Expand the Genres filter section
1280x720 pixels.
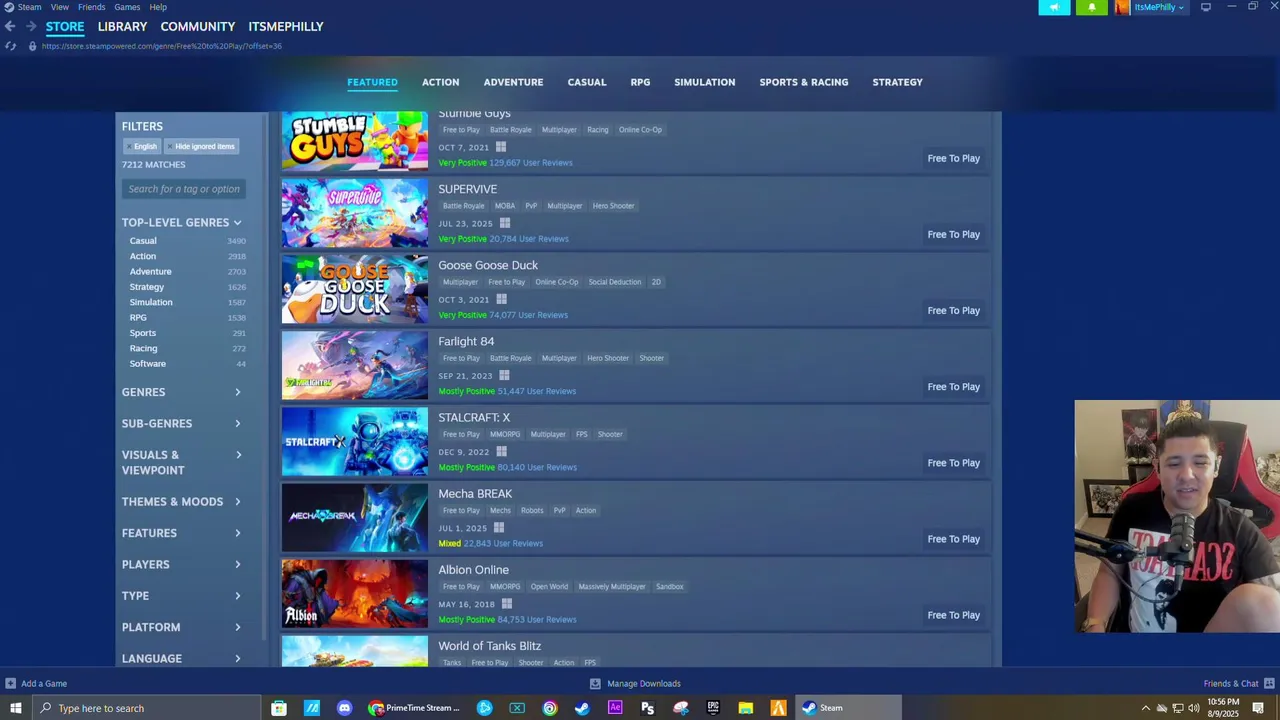[x=182, y=392]
